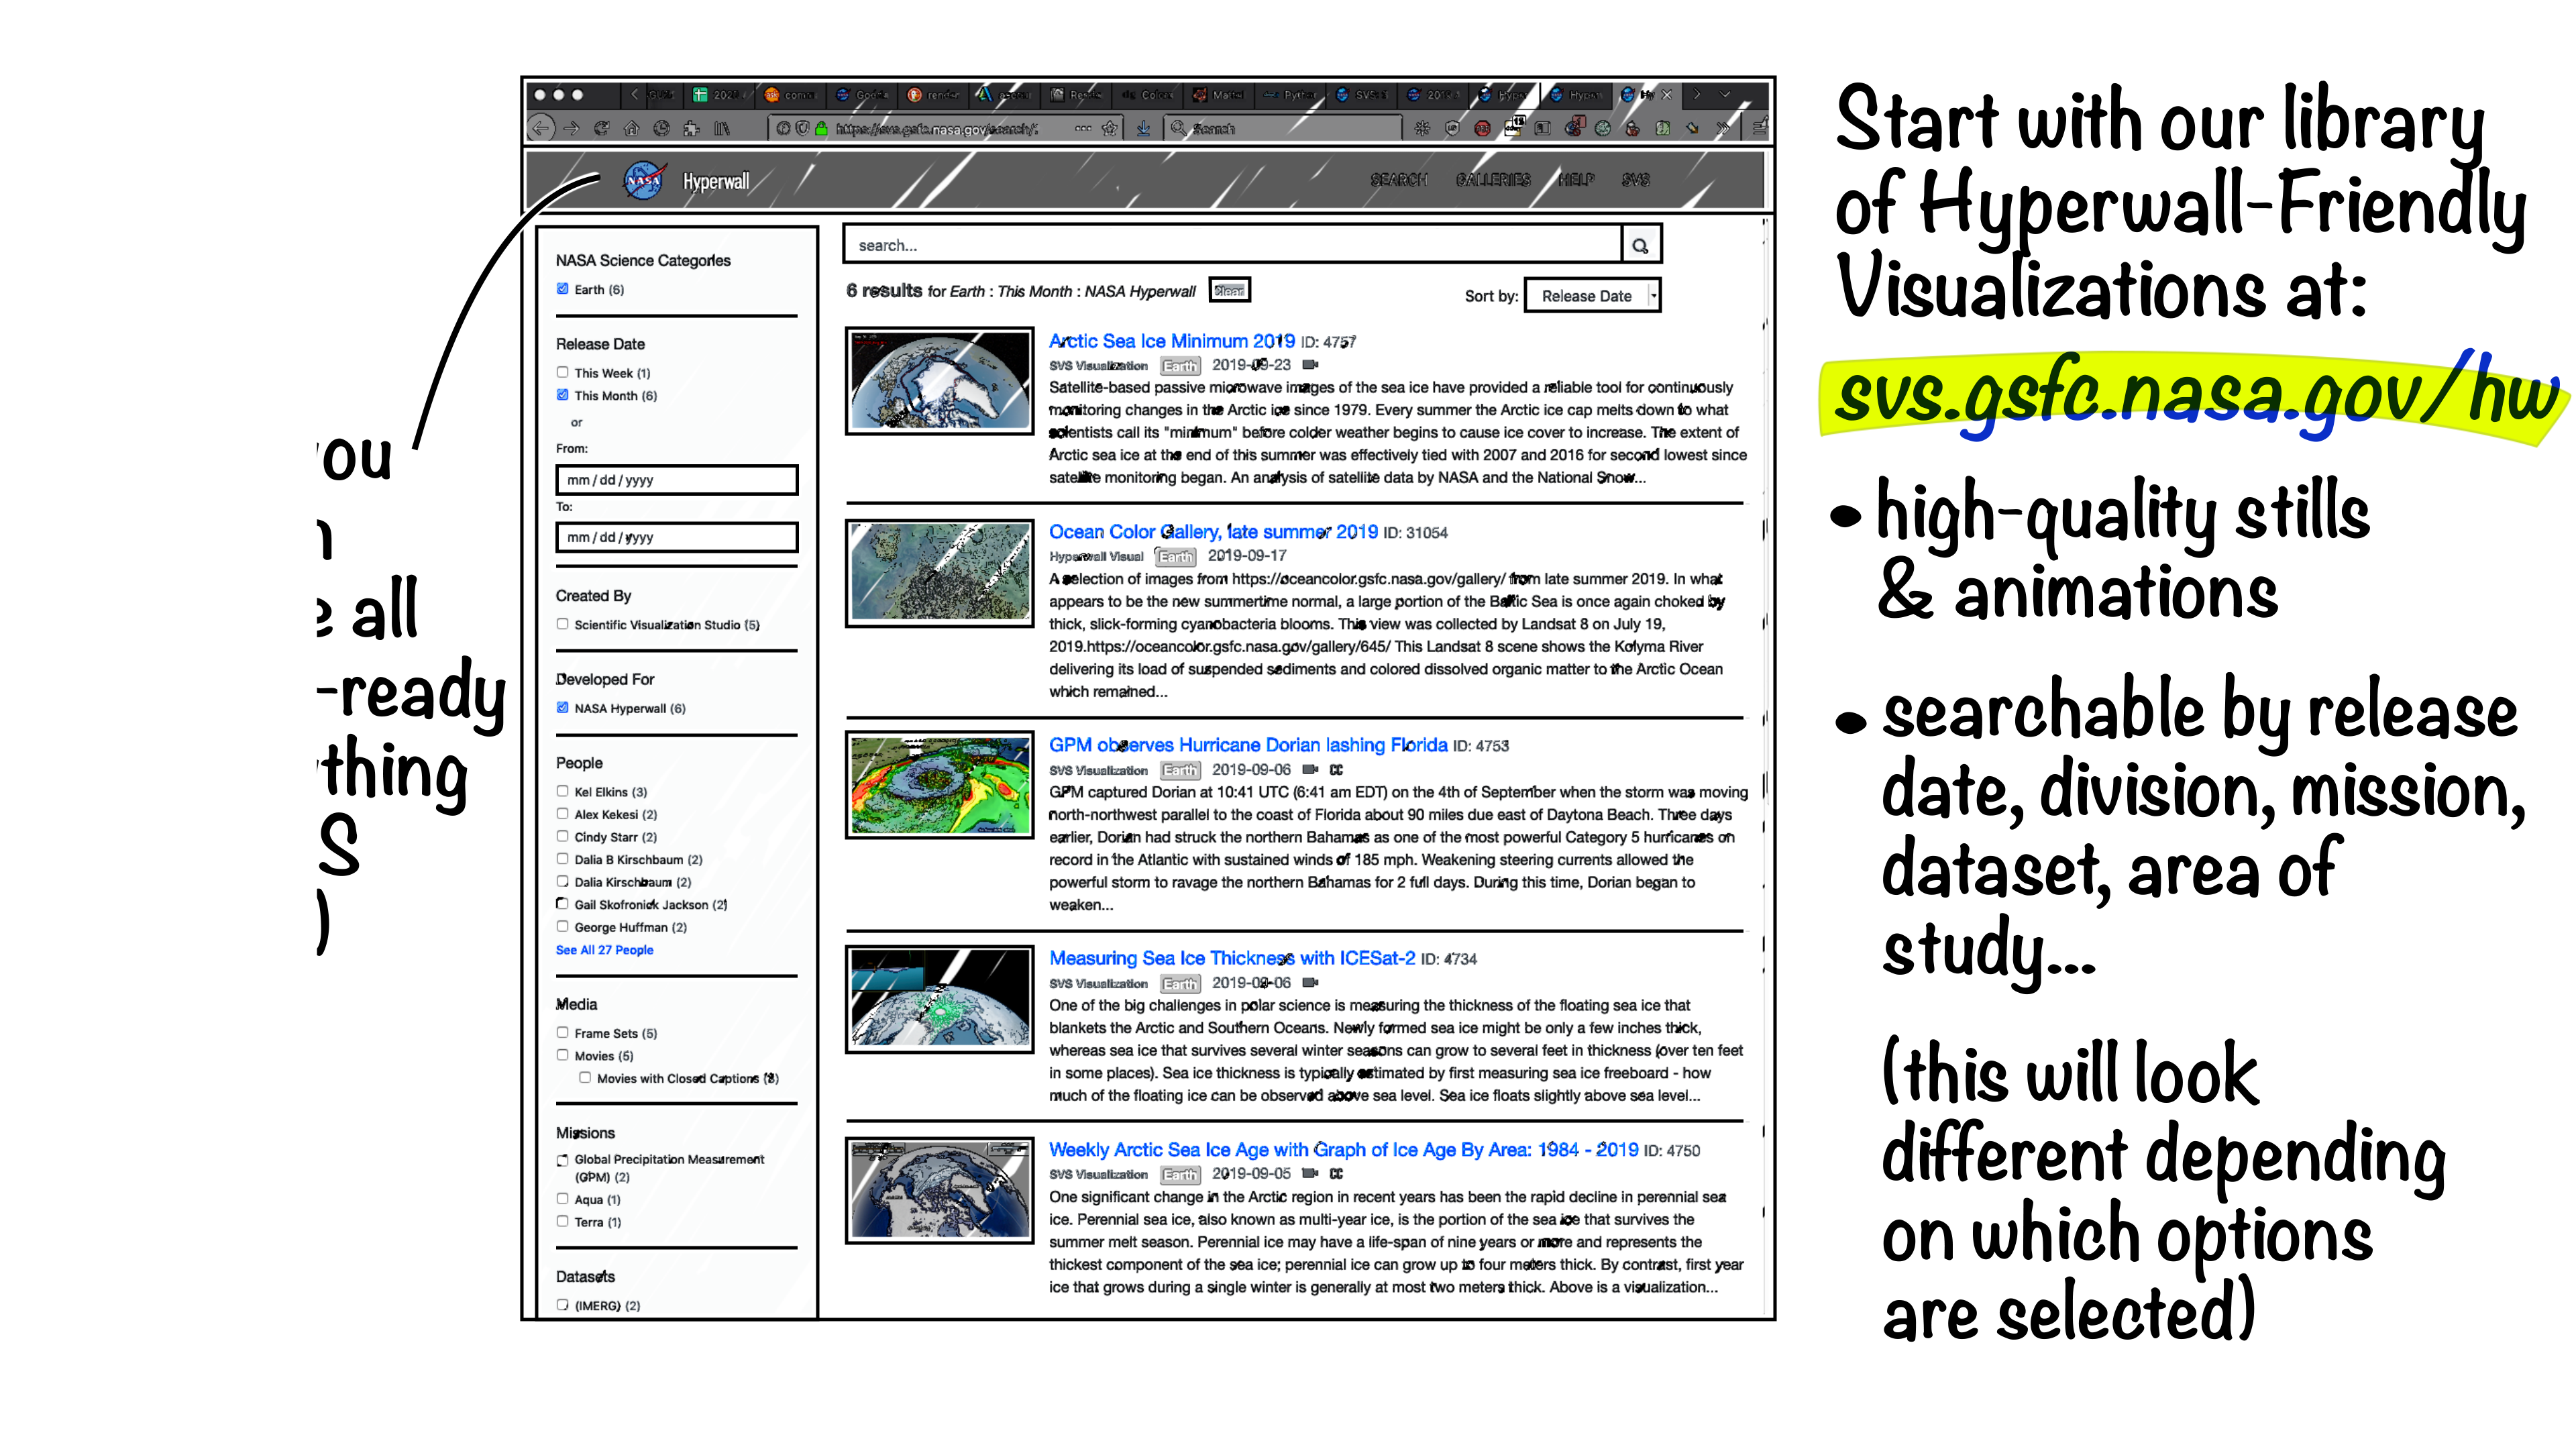Click video camera icon on Arctic Sea Ice Minimum
This screenshot has width=2576, height=1449.
1310,365
